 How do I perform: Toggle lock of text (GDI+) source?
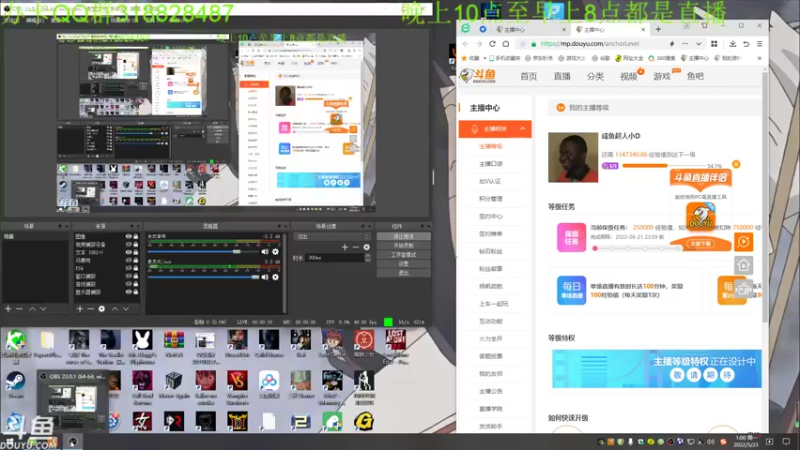point(136,253)
